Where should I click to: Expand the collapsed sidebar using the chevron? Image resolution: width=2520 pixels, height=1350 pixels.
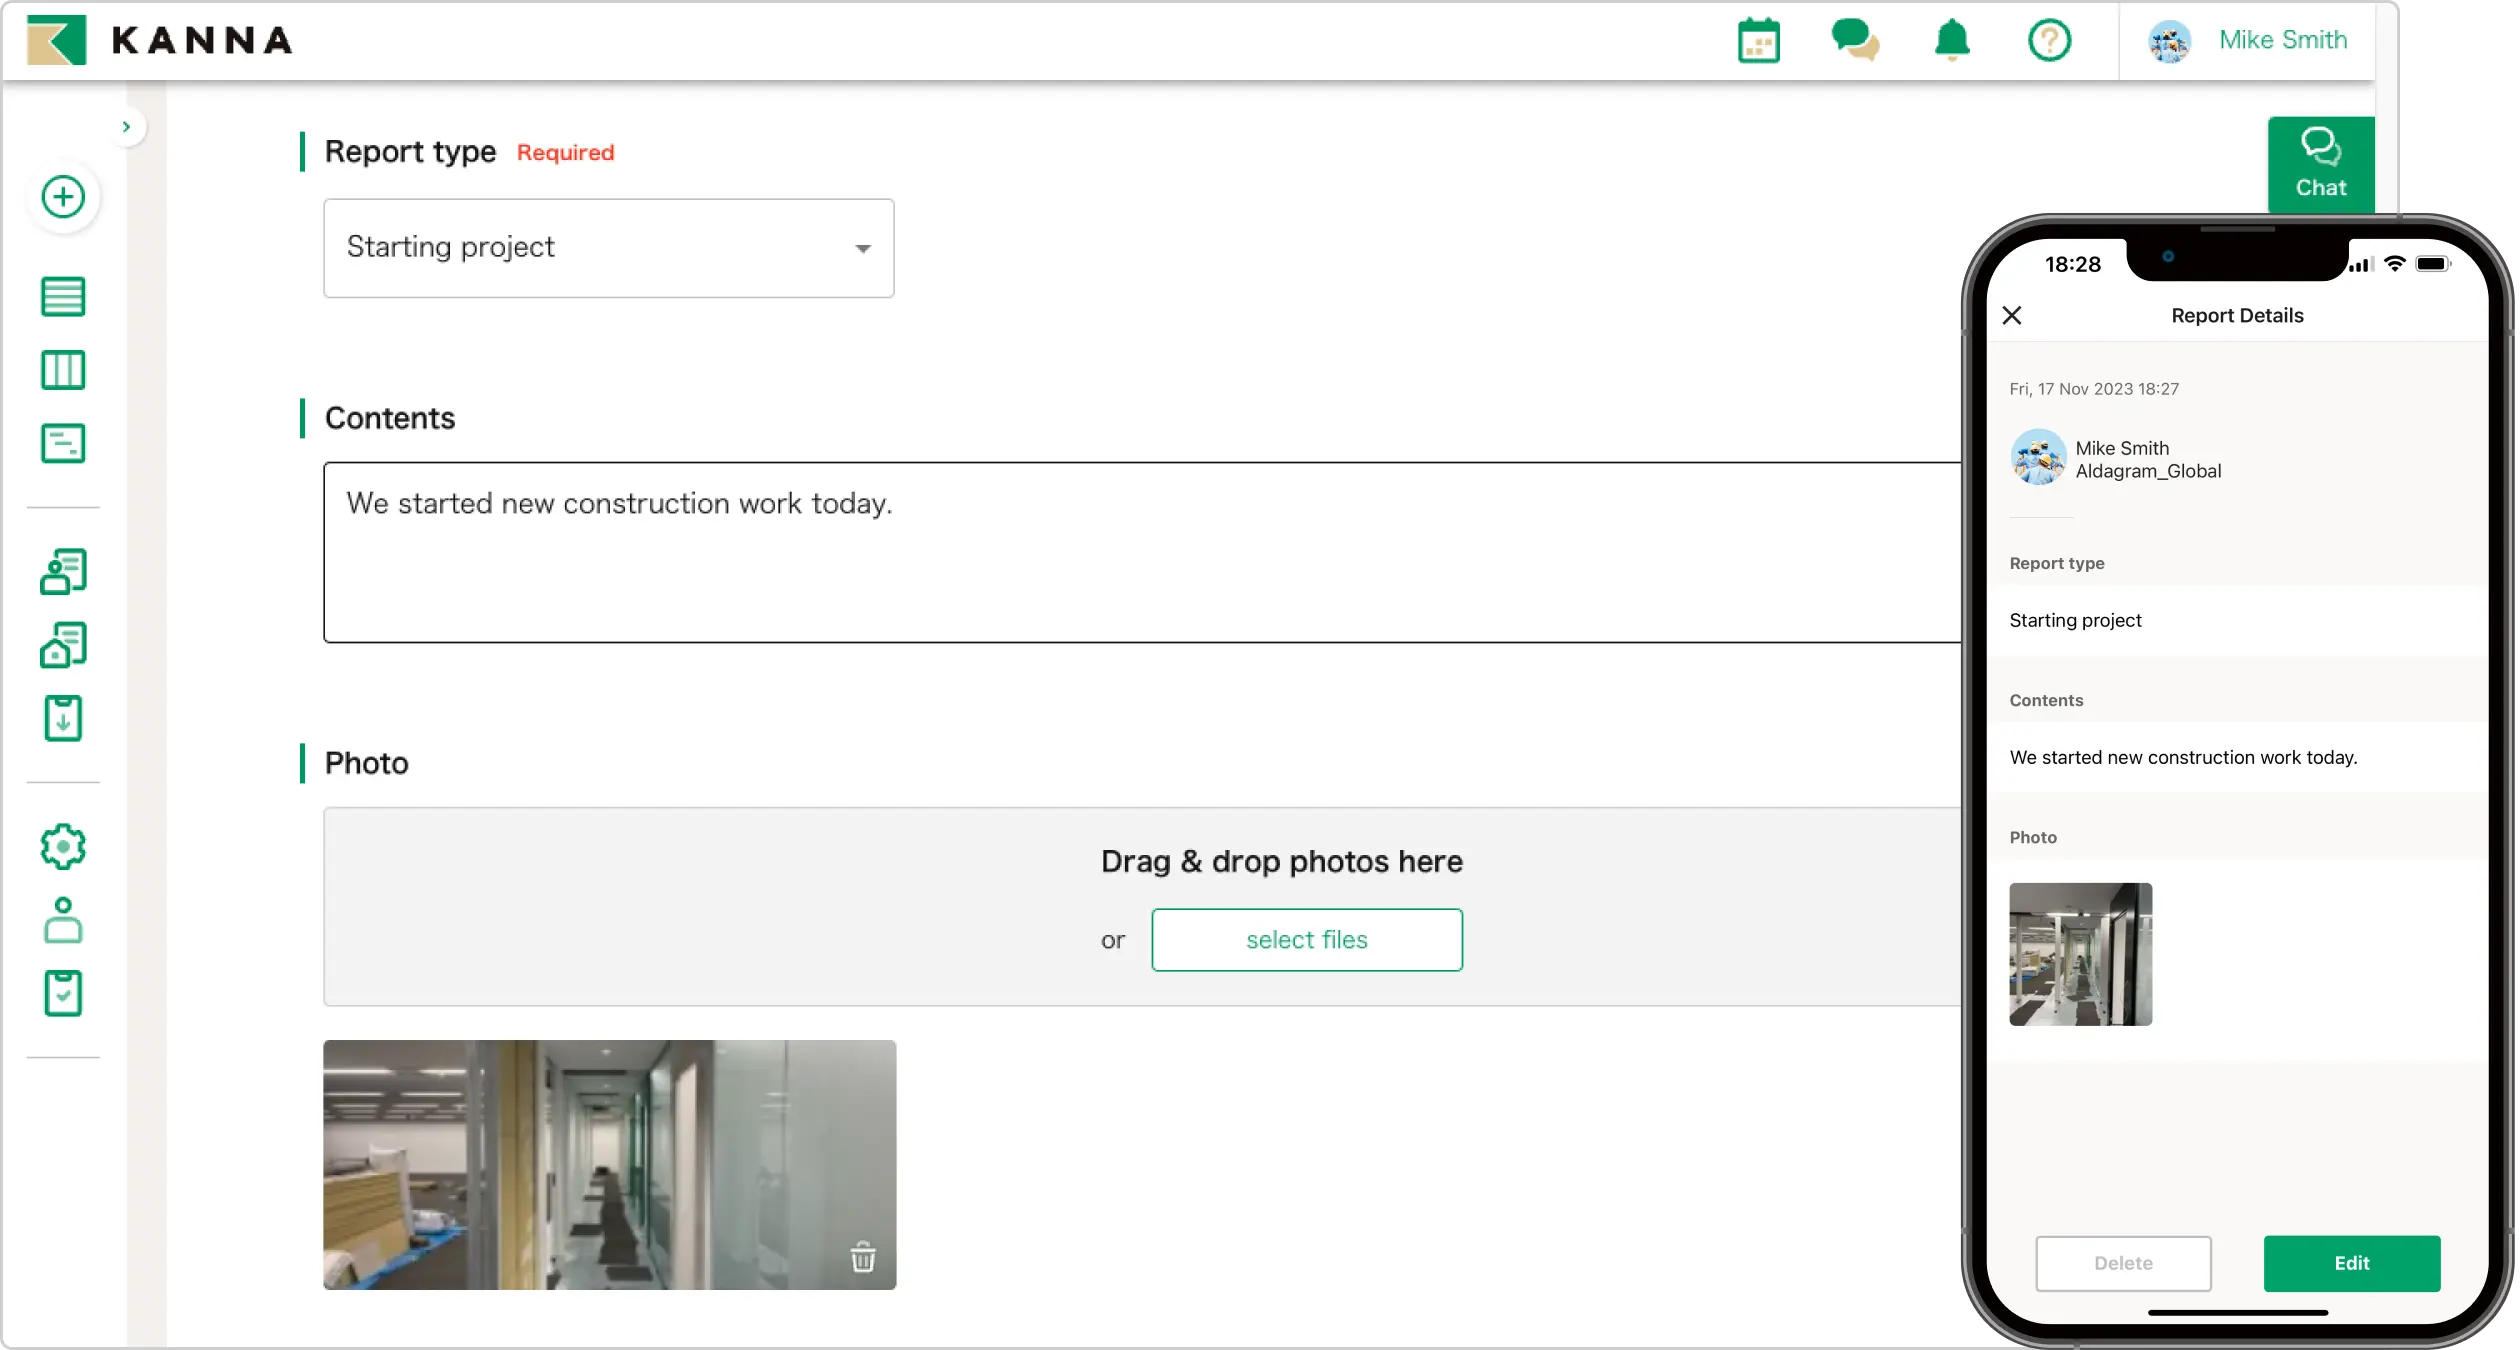pos(127,126)
